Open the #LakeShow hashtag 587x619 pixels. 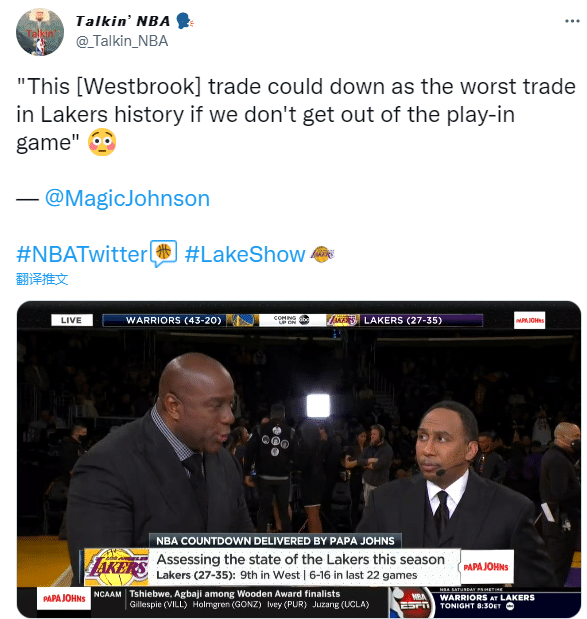tap(245, 254)
